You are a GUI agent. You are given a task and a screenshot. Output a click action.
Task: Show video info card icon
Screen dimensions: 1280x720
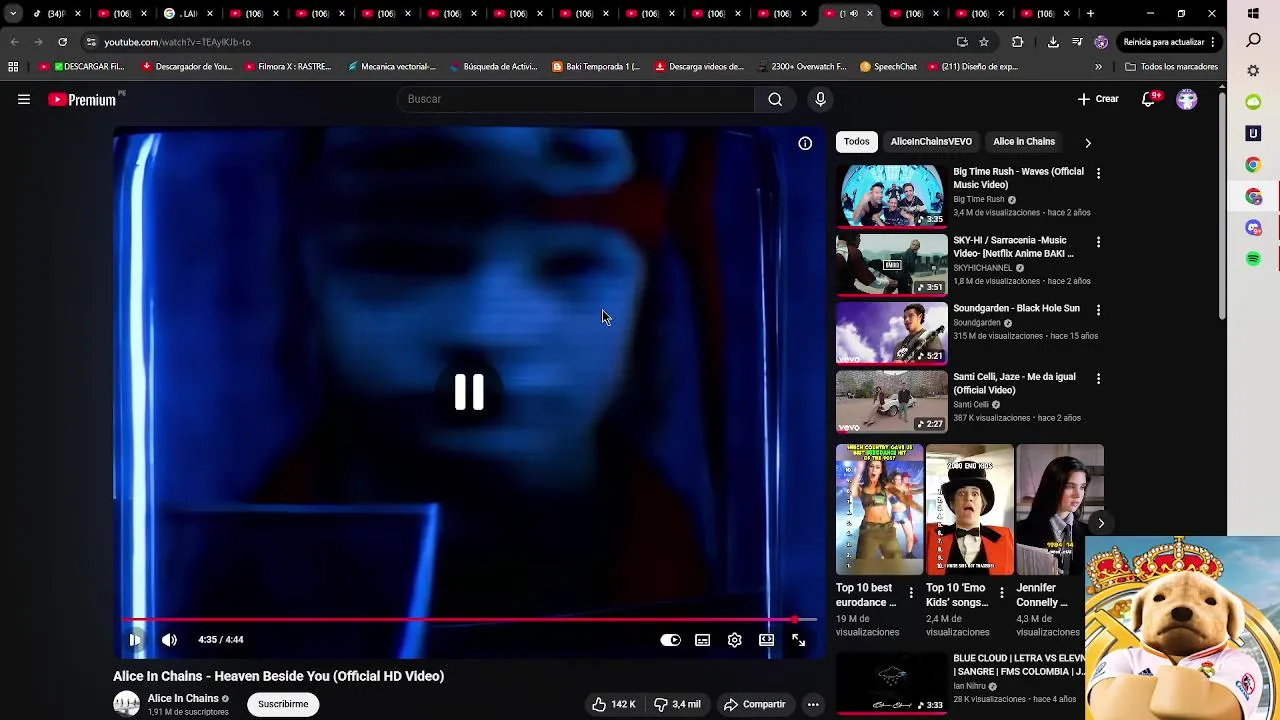(805, 144)
